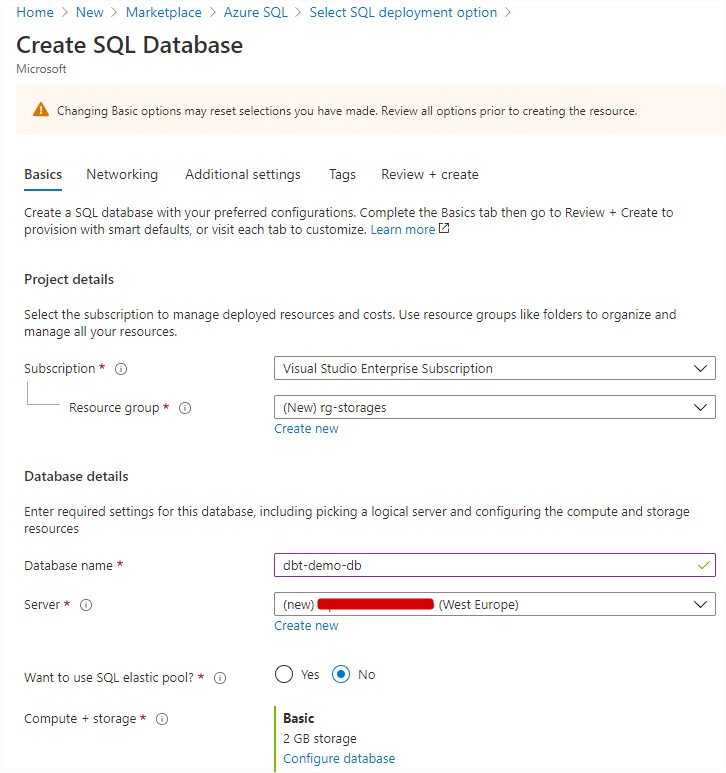Go to the Review + create tab

pyautogui.click(x=430, y=175)
